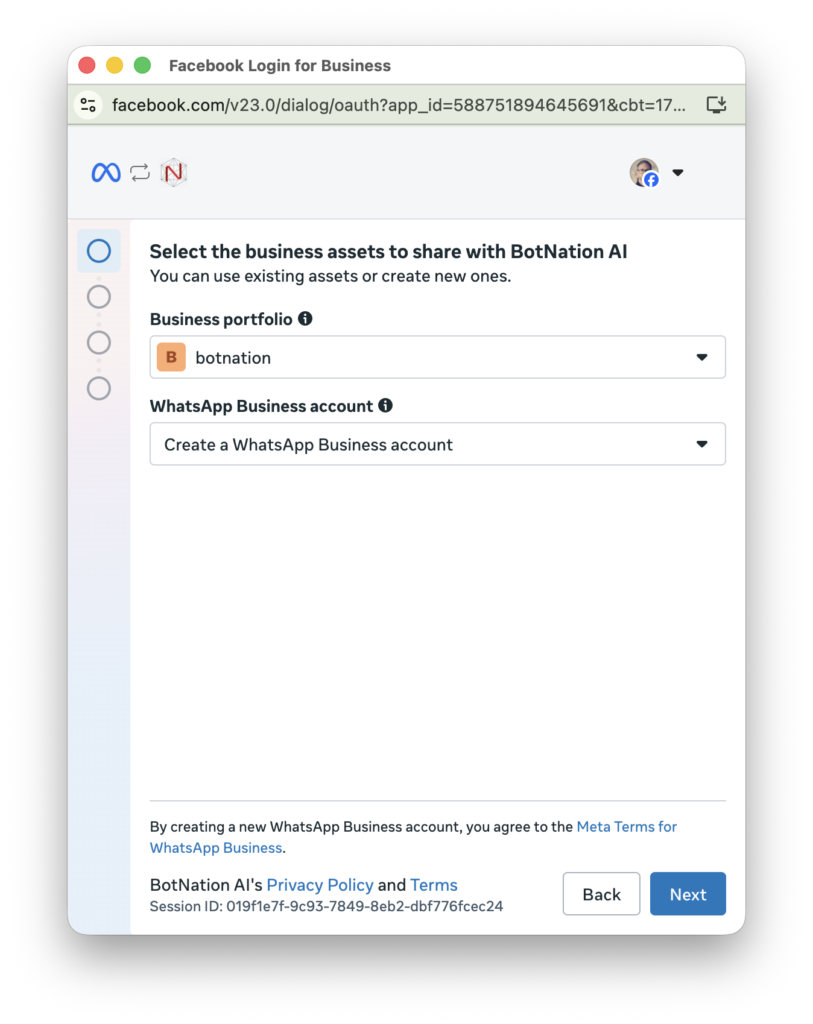Screen dimensions: 813x1024
Task: Click the blue Next button
Action: coord(688,894)
